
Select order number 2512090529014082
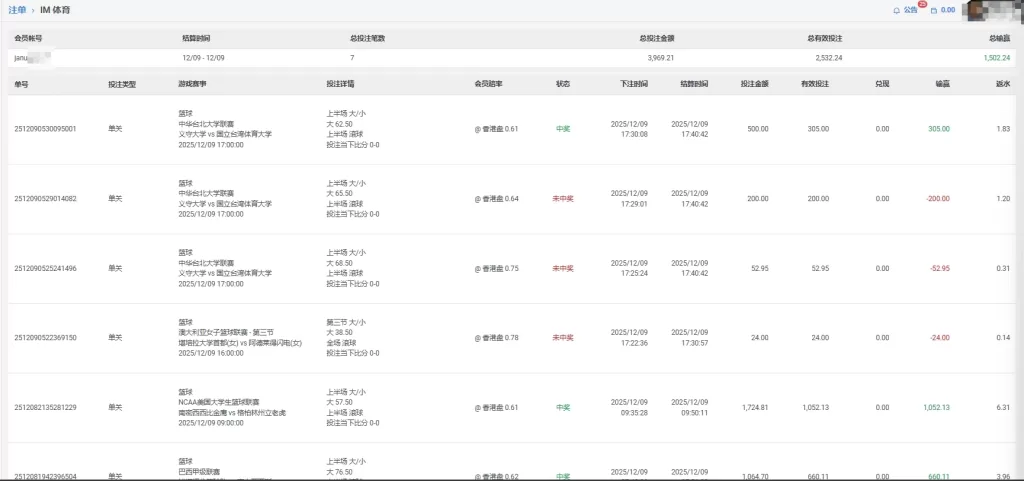[45, 199]
